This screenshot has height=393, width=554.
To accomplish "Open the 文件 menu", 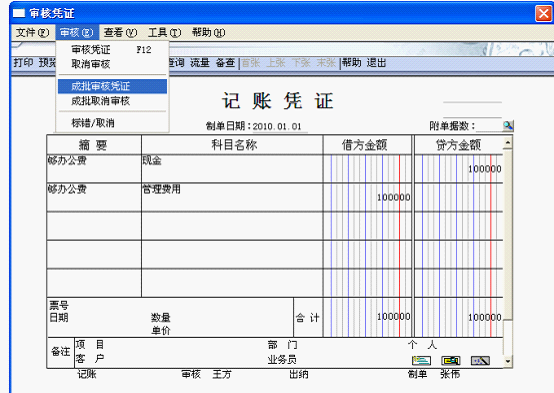I will click(32, 33).
